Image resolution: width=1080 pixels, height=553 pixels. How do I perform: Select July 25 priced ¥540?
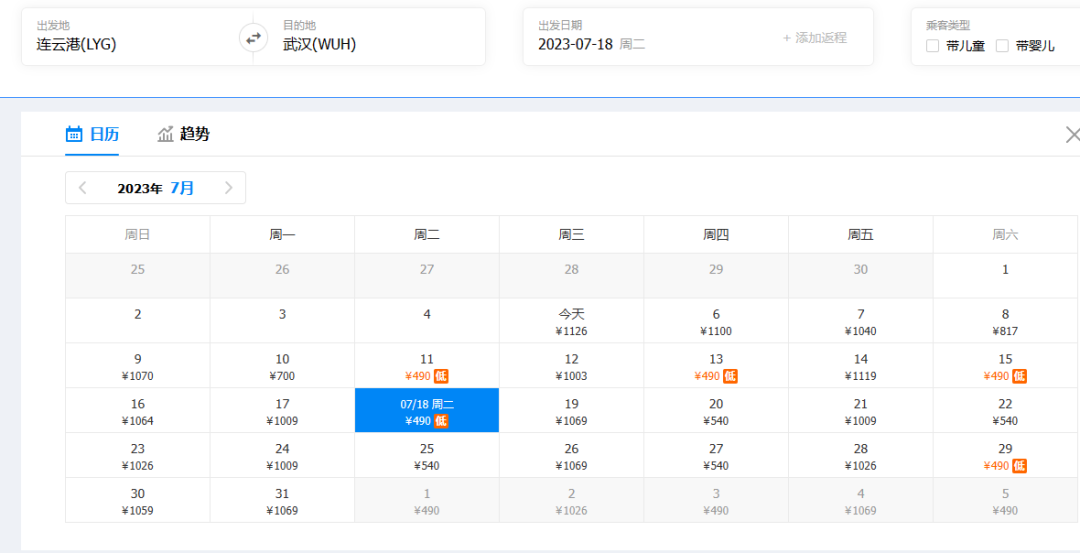(427, 455)
